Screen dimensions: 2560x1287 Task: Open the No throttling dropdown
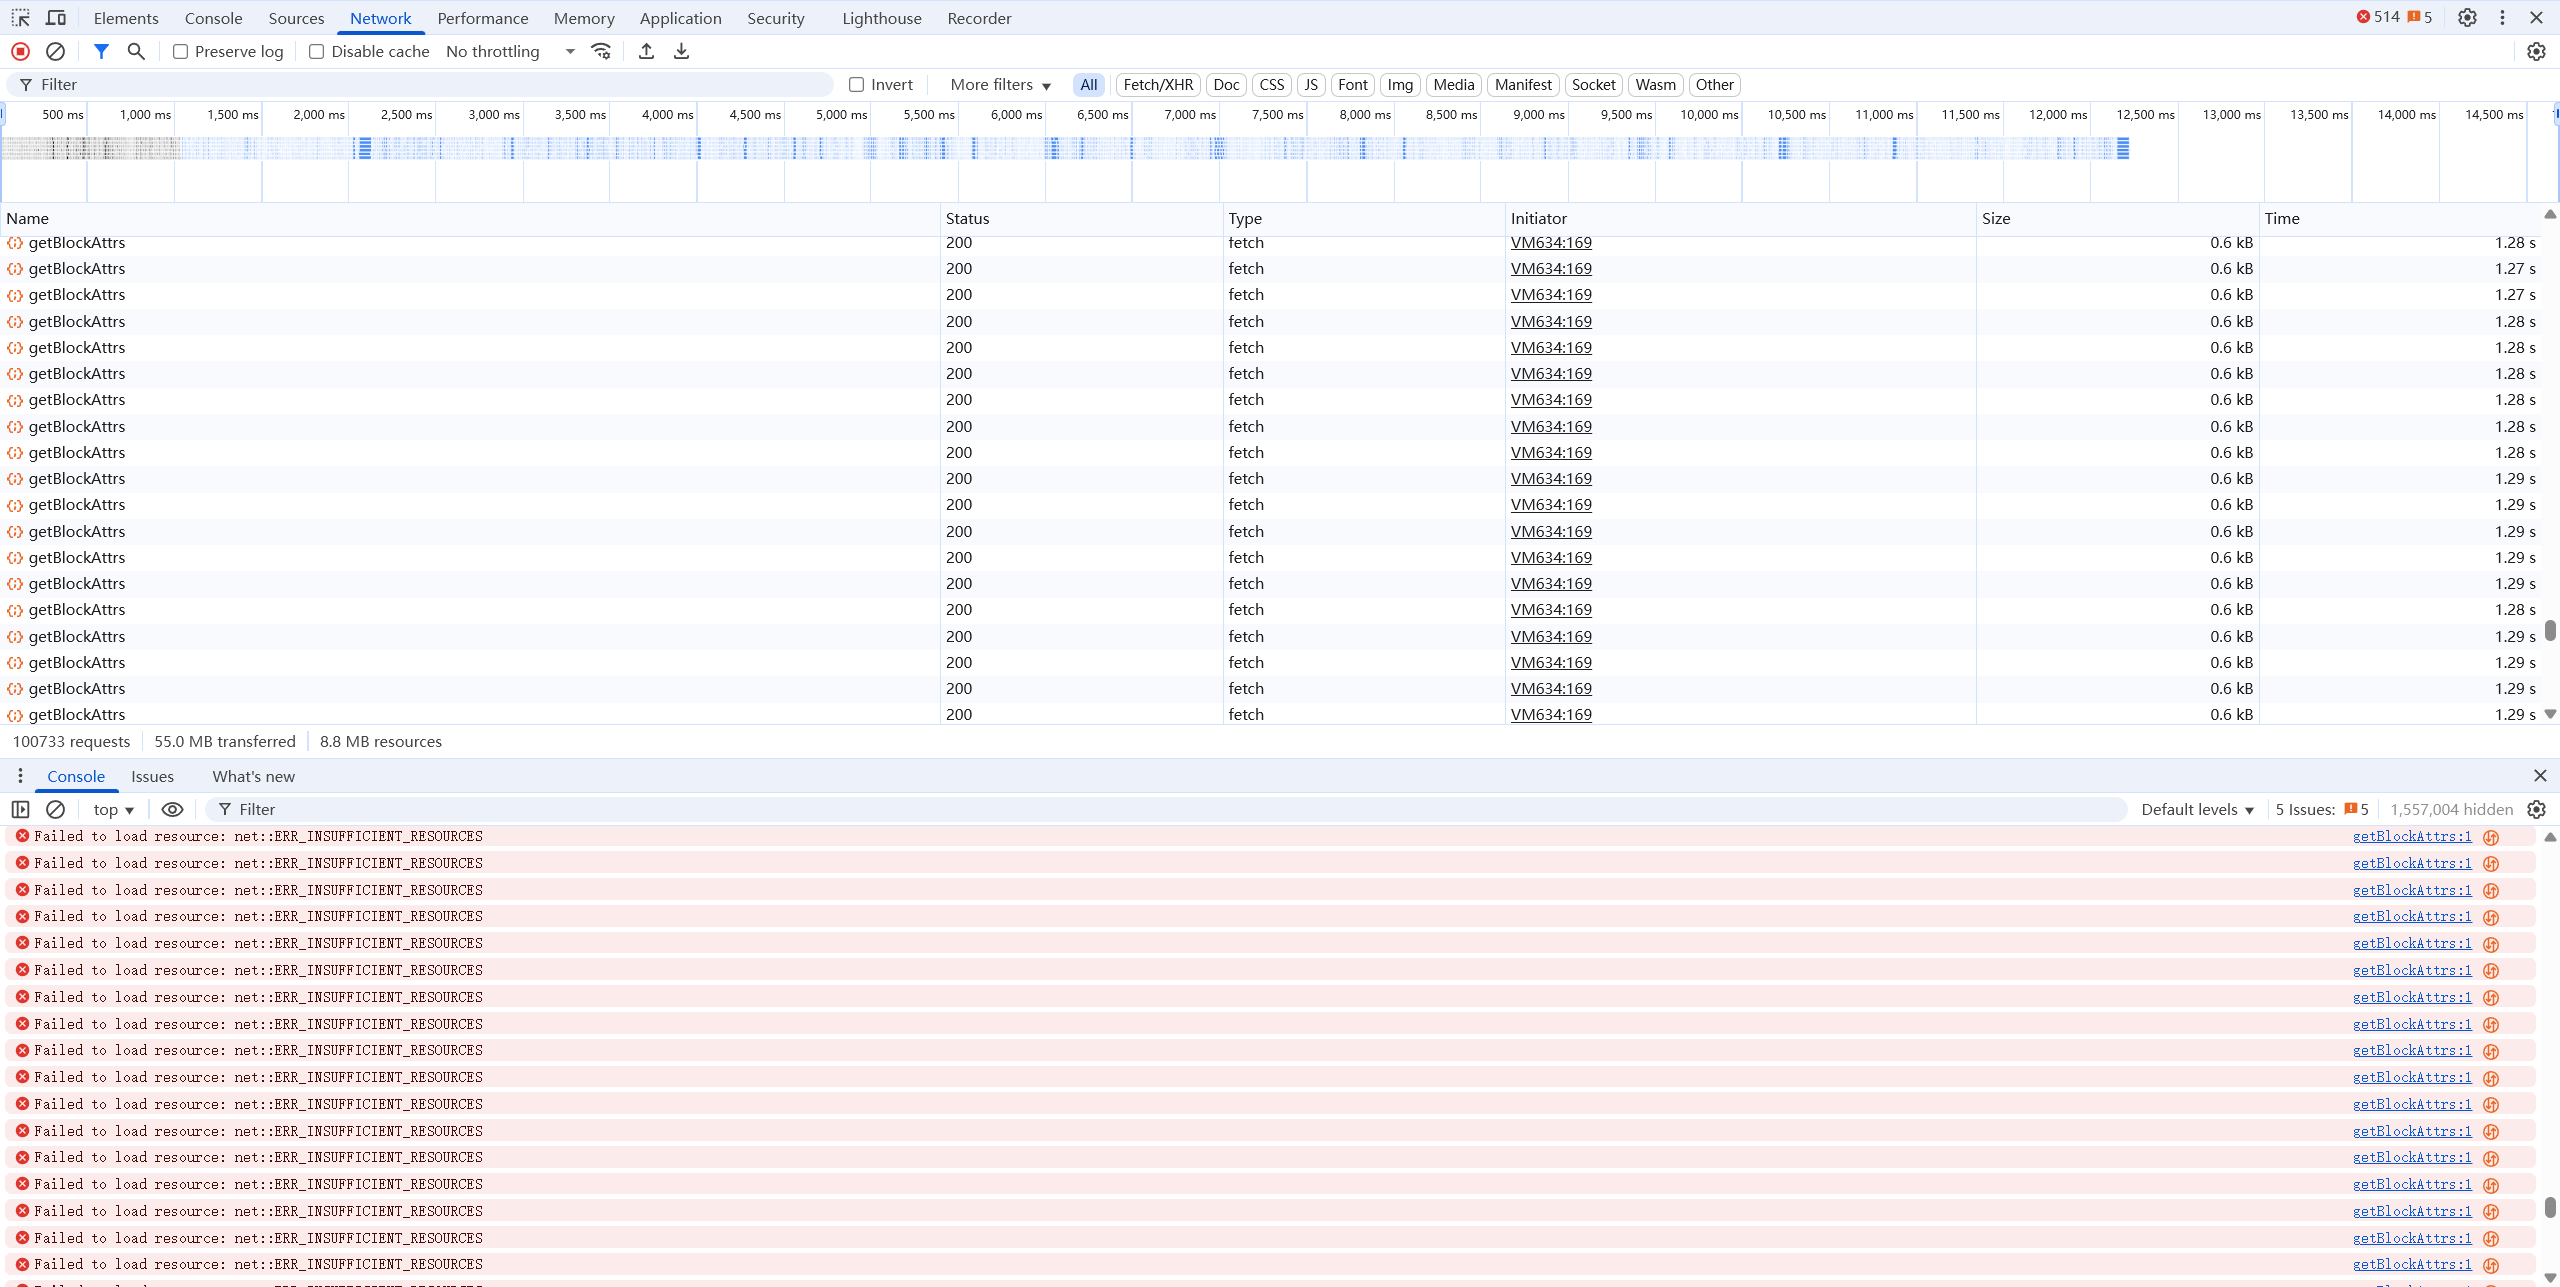[x=510, y=52]
